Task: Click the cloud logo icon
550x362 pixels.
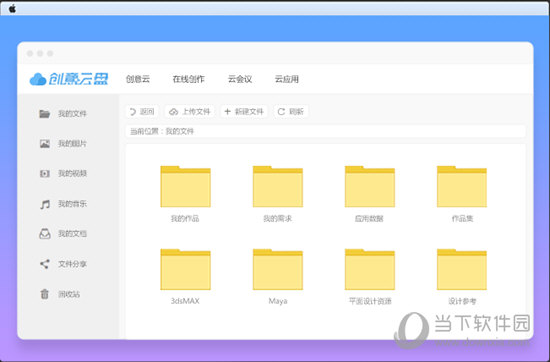Action: [x=38, y=79]
